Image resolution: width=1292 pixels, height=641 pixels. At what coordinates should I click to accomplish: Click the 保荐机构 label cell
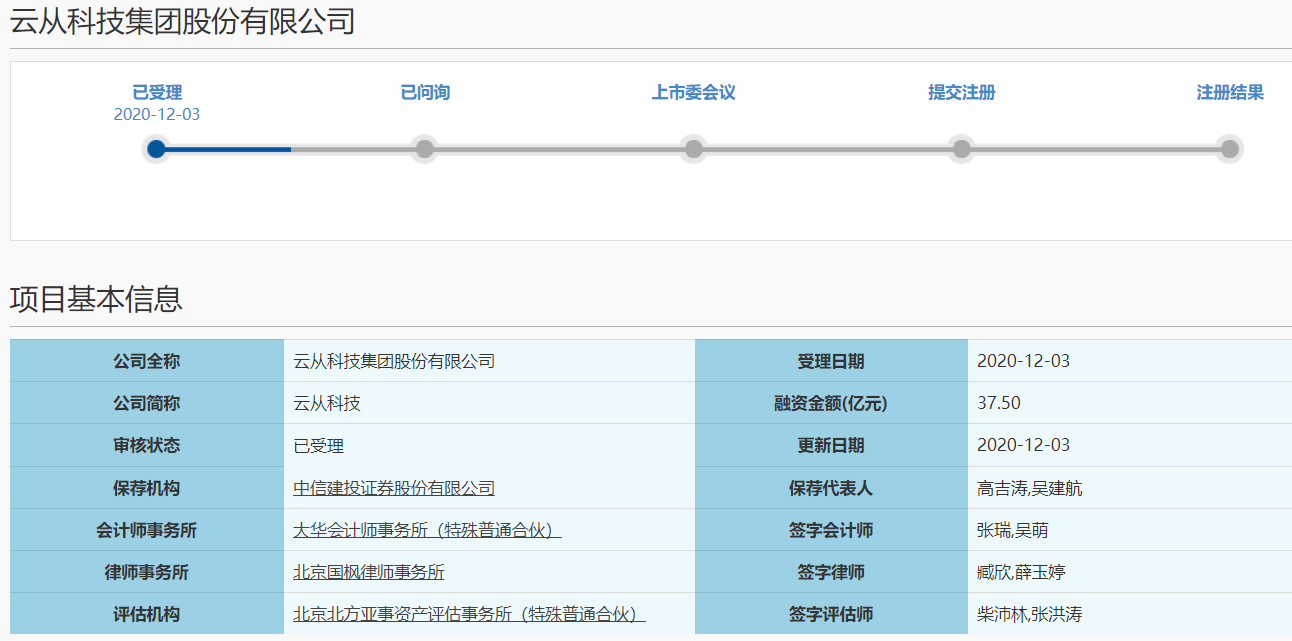tap(147, 488)
